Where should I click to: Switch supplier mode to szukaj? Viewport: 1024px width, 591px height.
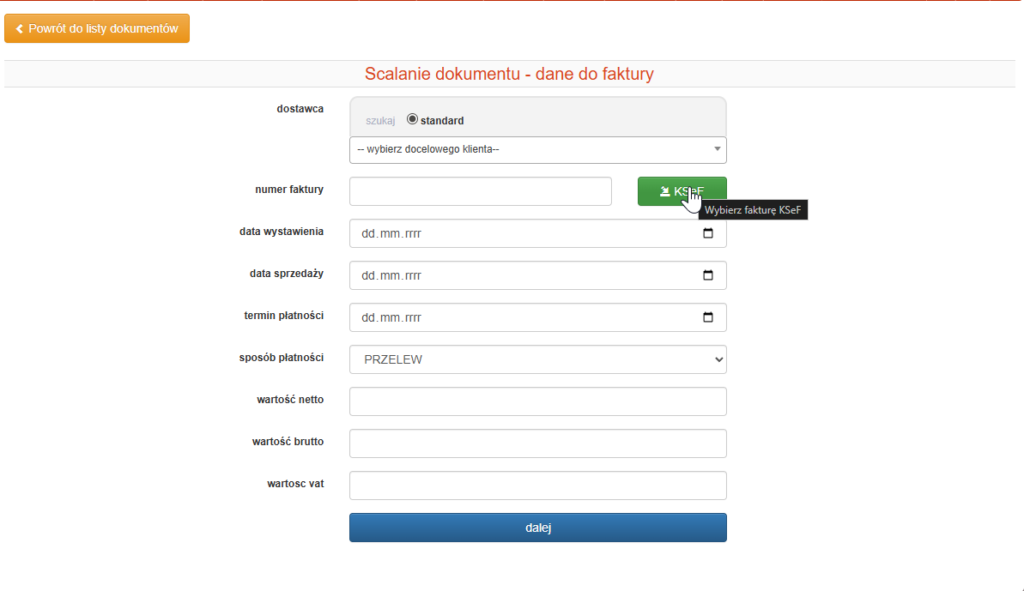380,120
